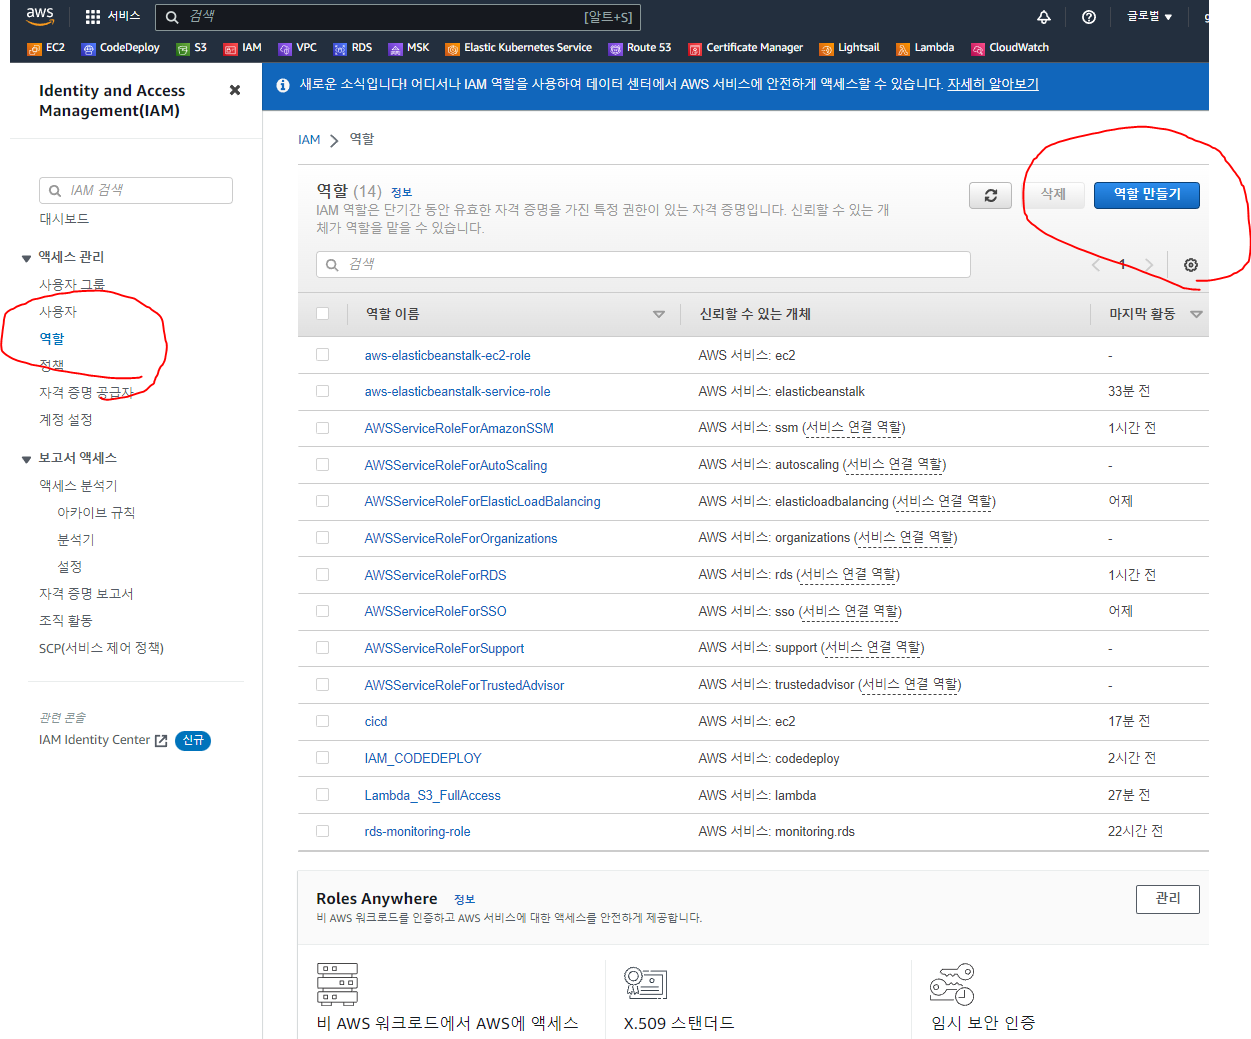This screenshot has width=1251, height=1039.
Task: Open the table preferences gear icon
Action: point(1191,265)
